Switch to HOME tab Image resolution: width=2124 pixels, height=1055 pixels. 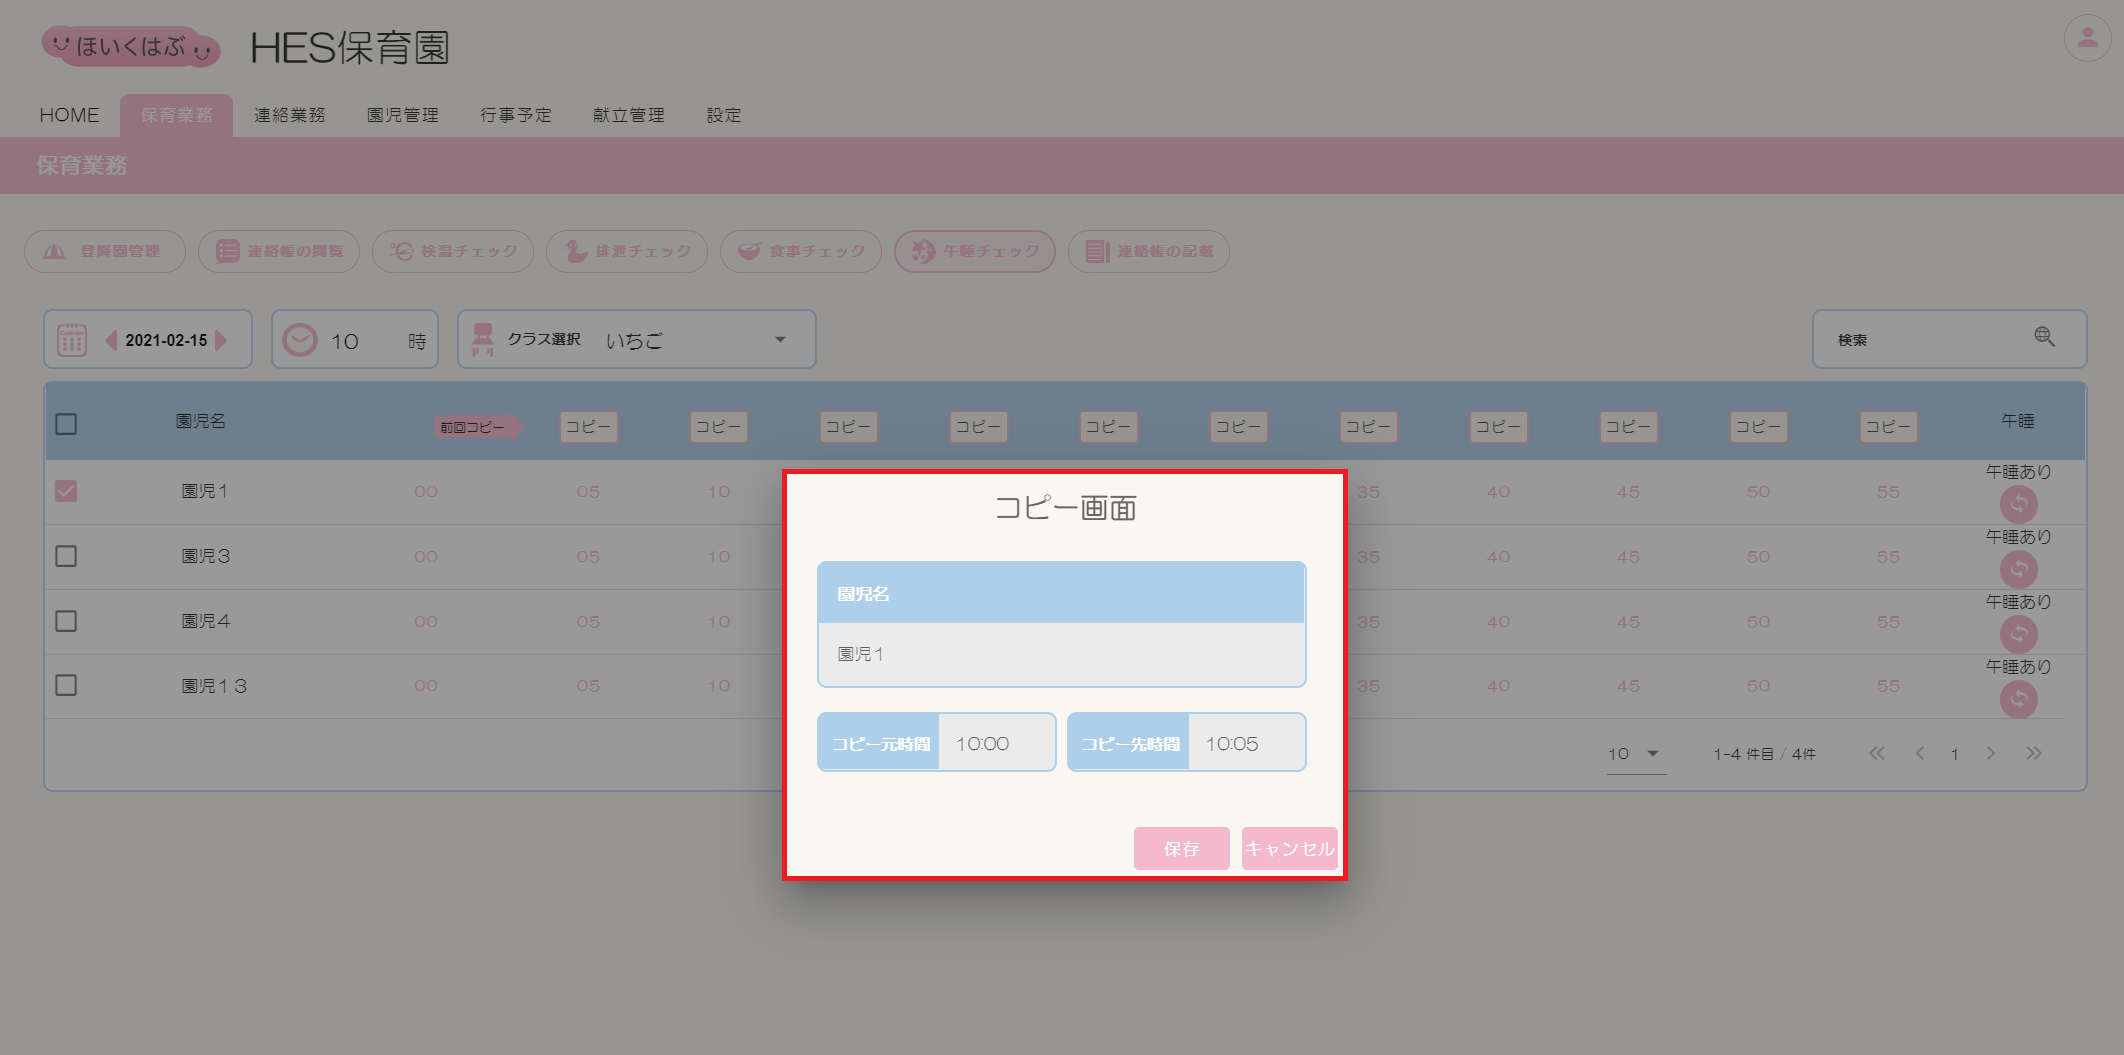[x=69, y=115]
